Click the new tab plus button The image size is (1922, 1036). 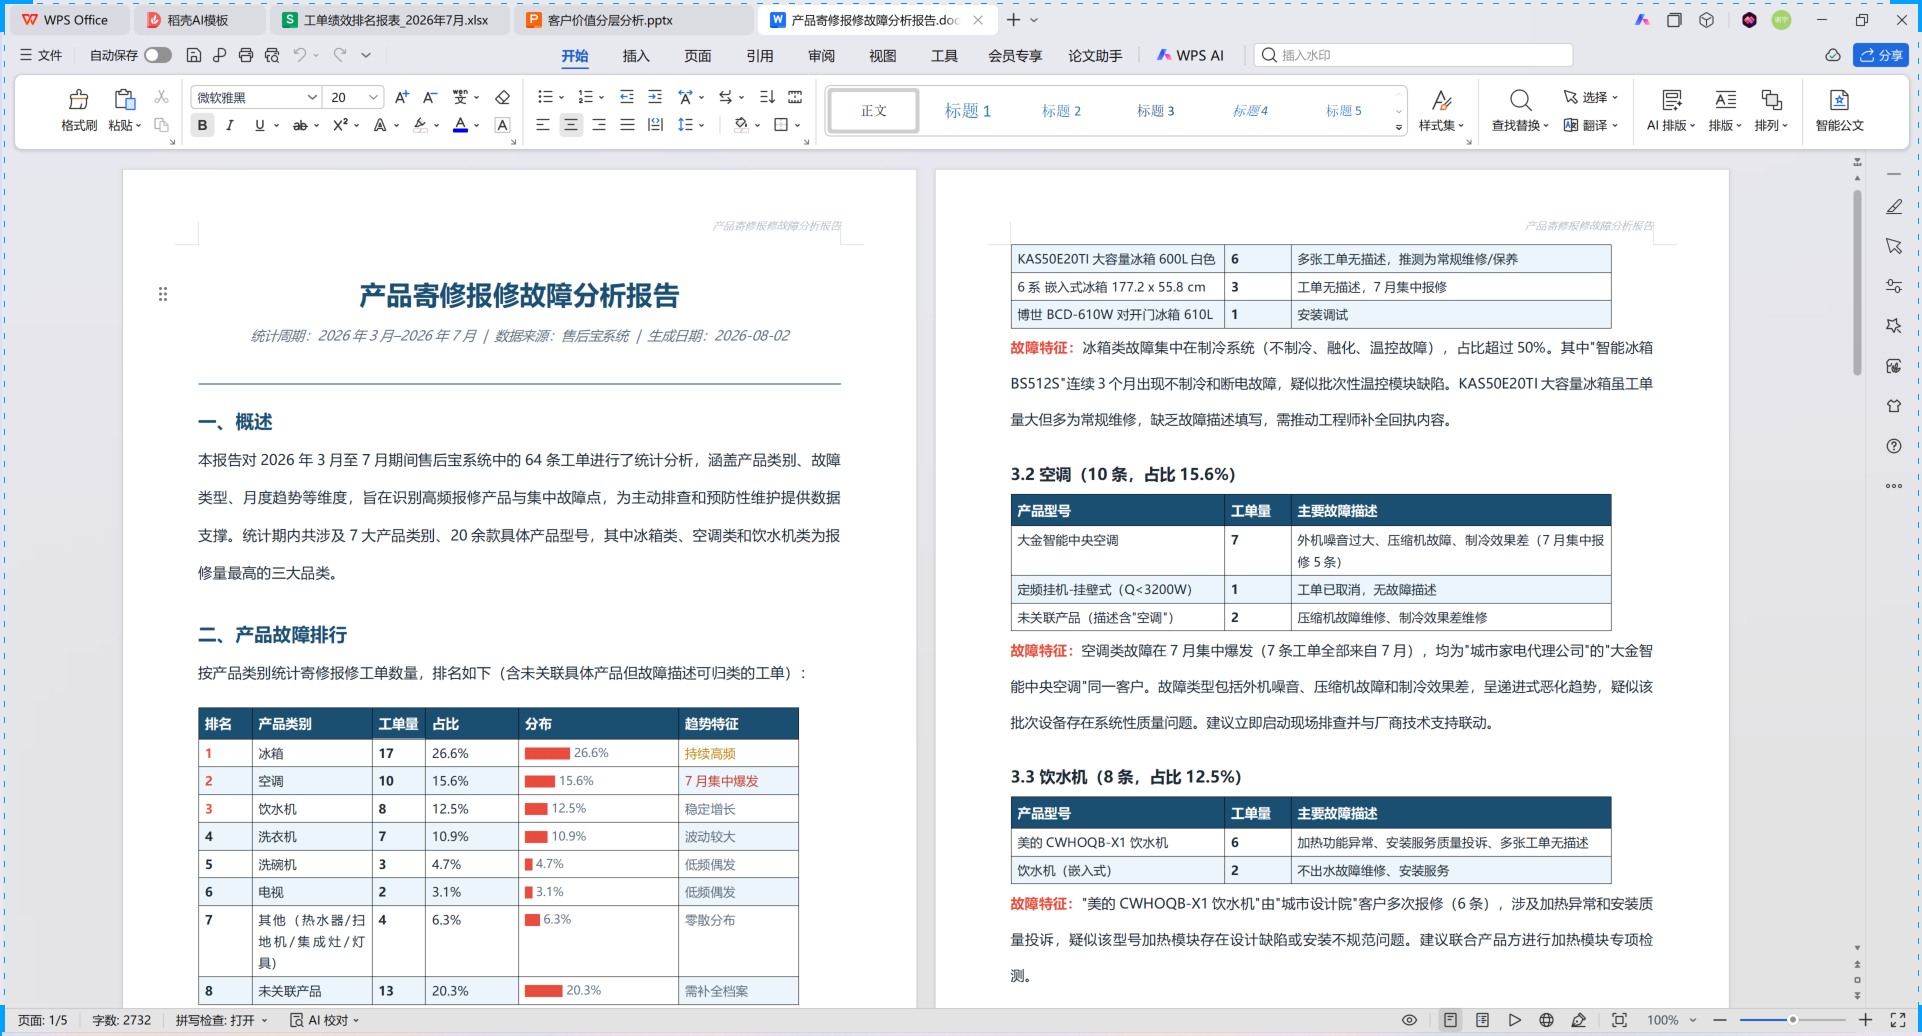1013,20
